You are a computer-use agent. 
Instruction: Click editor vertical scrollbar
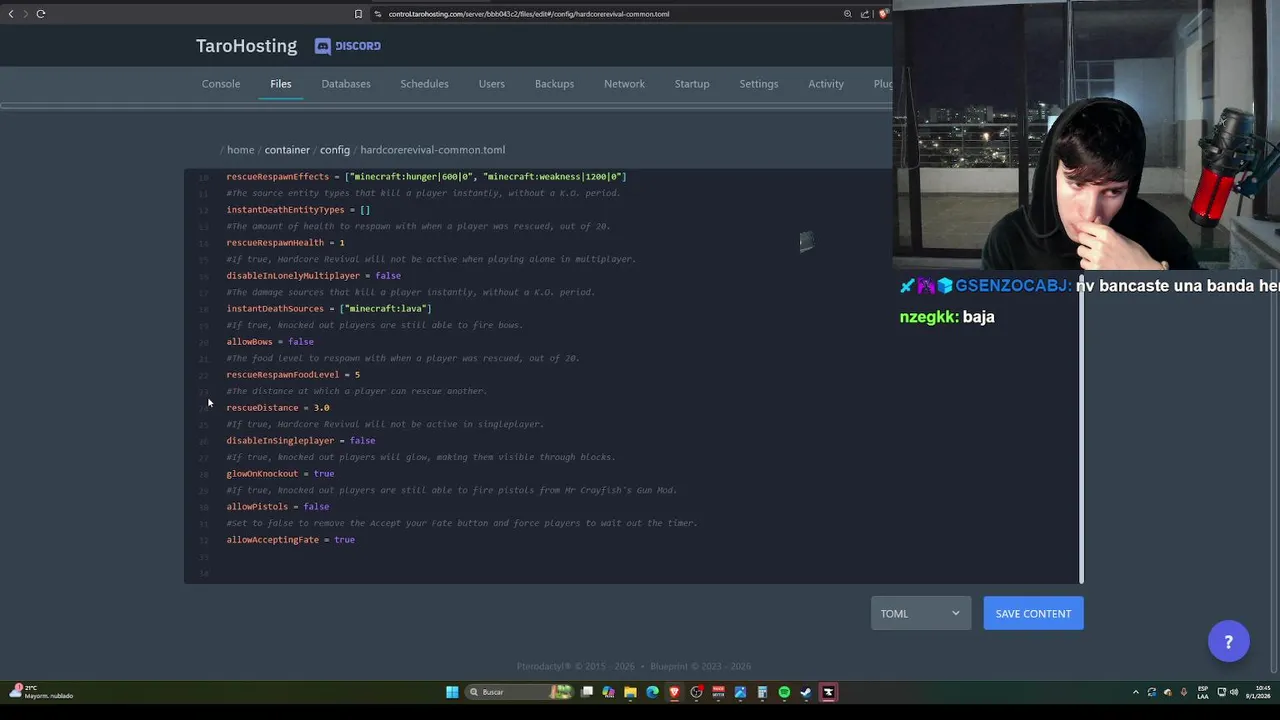click(1081, 430)
